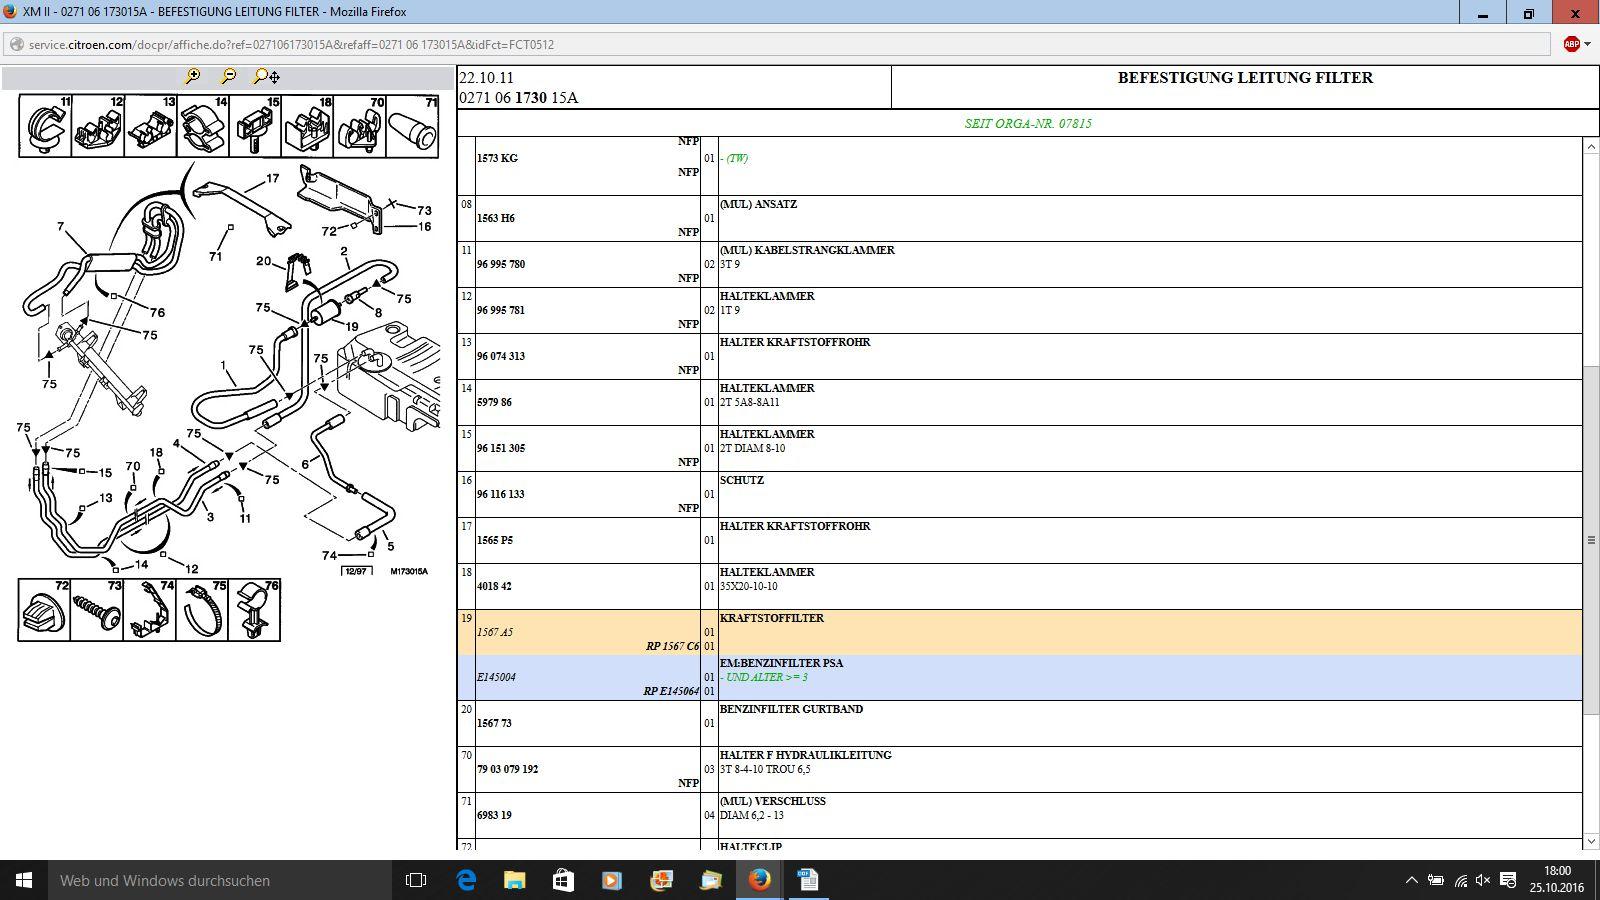This screenshot has height=900, width=1600.
Task: Click part thumbnail 74 bracket illustration
Action: coord(149,609)
